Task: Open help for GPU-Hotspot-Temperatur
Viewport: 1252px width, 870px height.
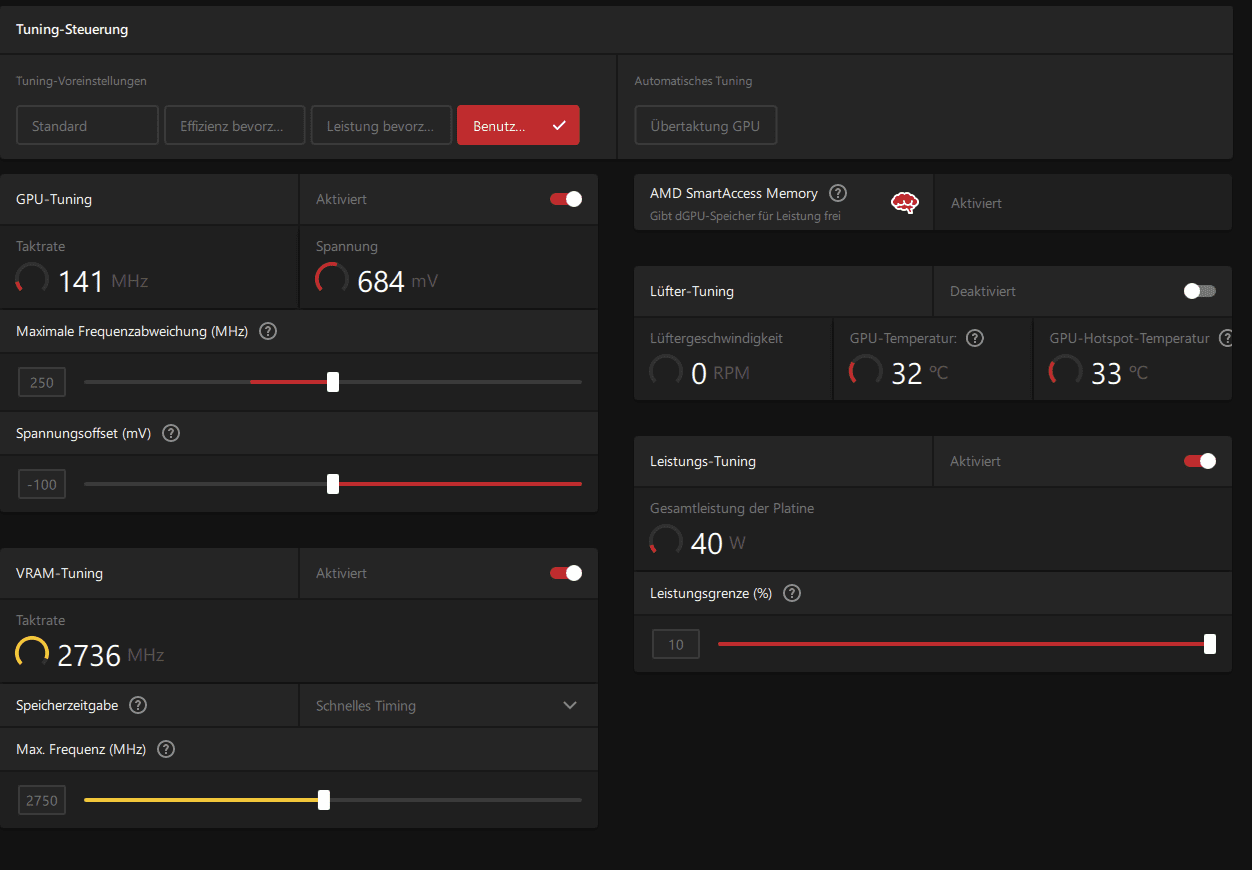Action: [1228, 338]
